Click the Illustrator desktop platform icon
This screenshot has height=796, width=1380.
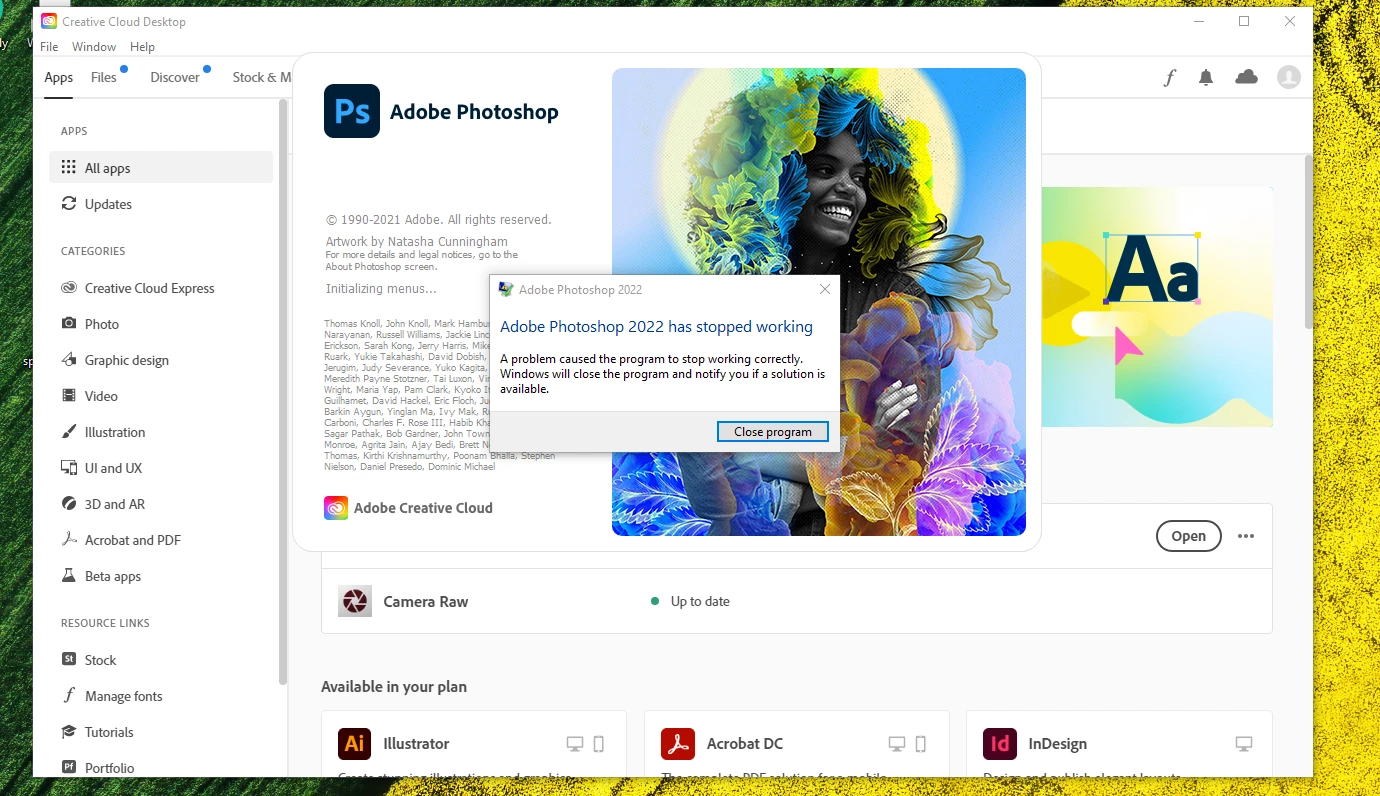click(575, 744)
